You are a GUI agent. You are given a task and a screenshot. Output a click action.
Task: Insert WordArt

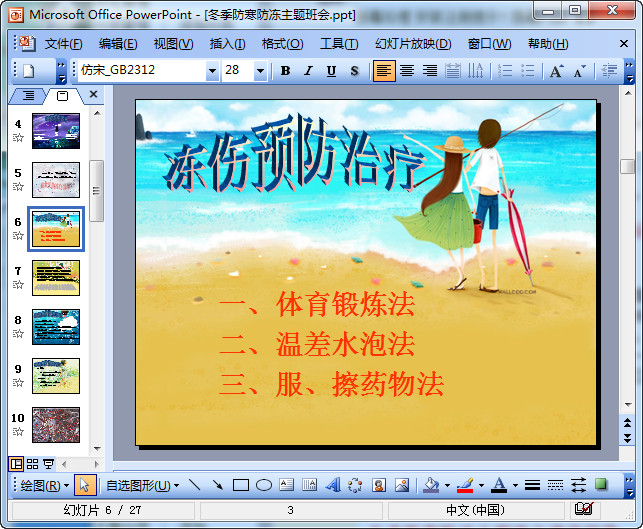[x=333, y=485]
